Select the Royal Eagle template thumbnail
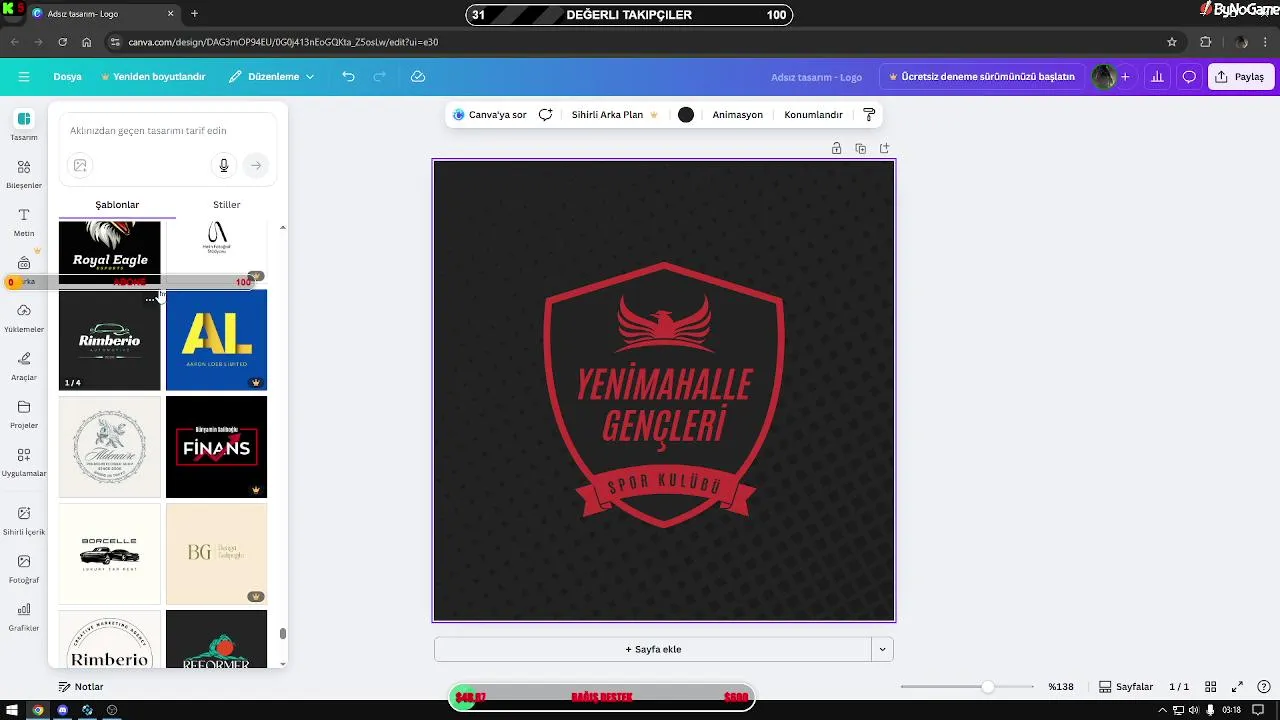 (x=109, y=250)
